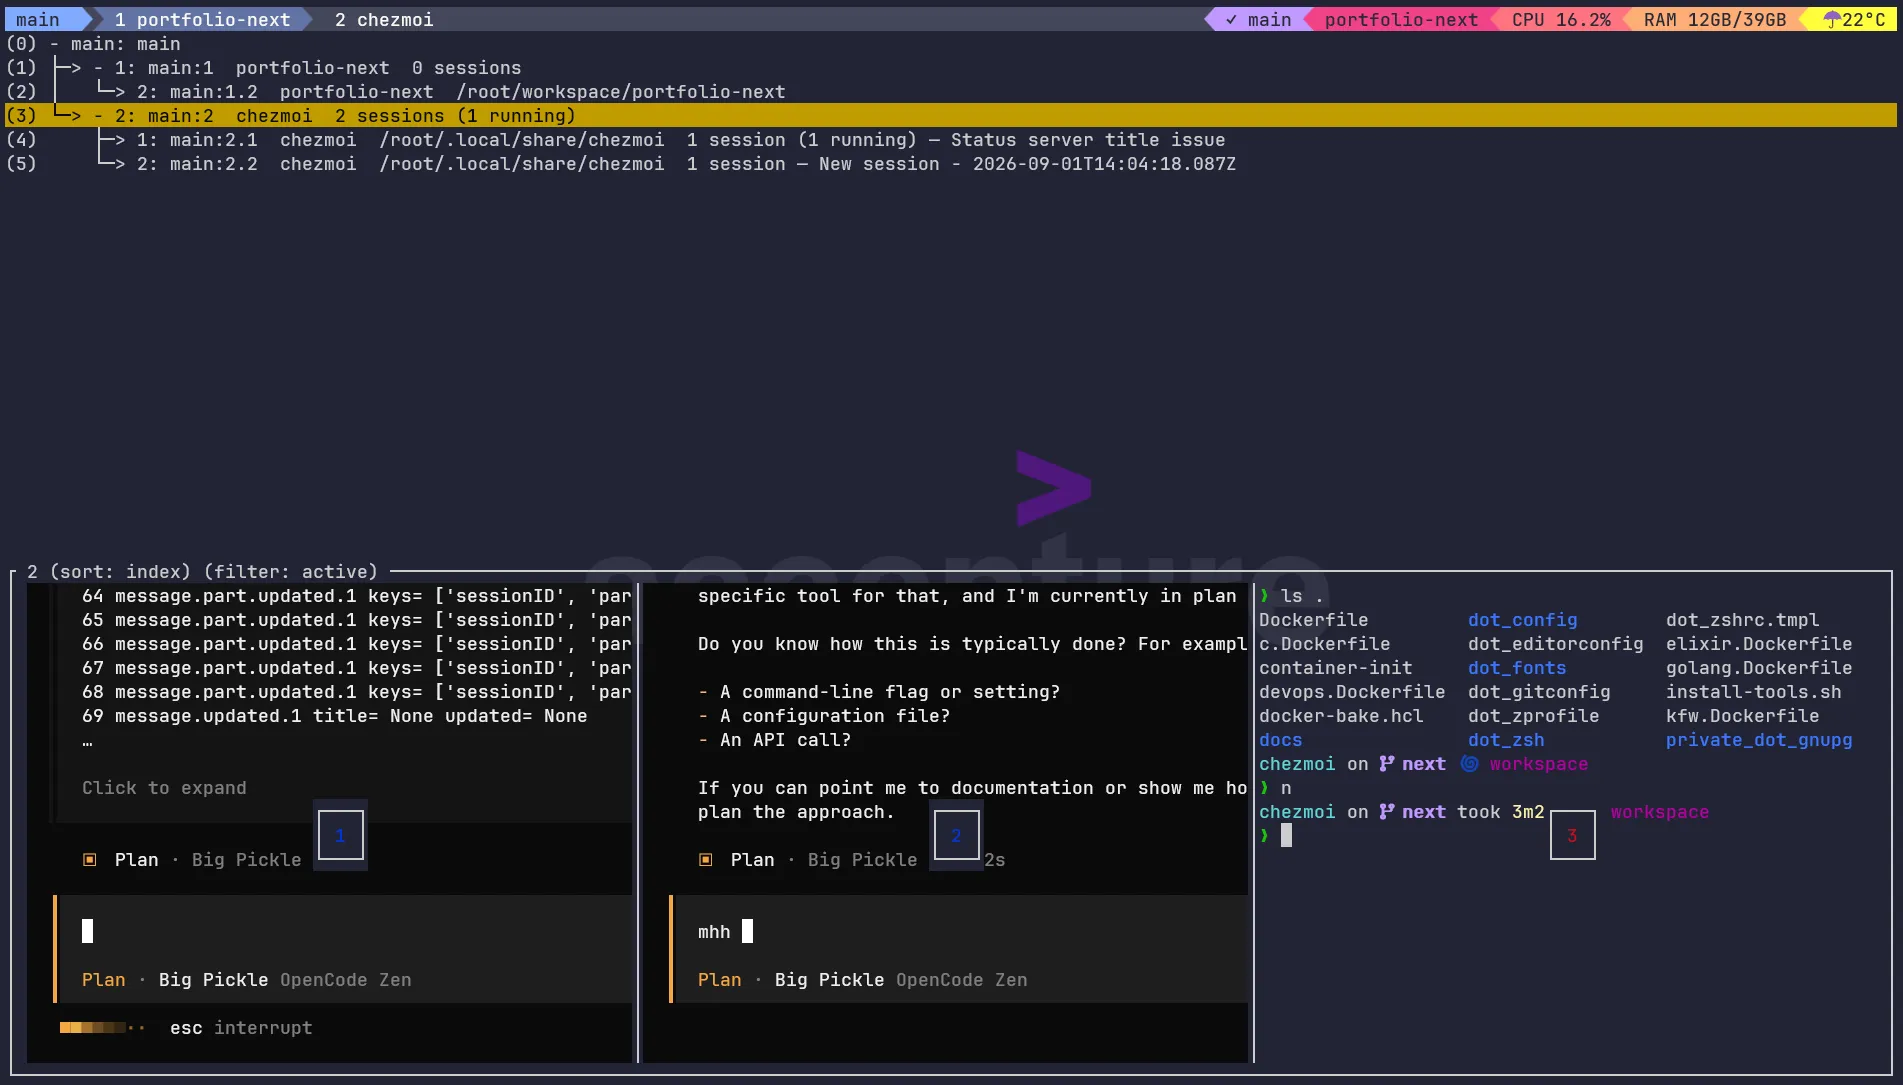The width and height of the screenshot is (1903, 1085).
Task: Click 'Dockerfile' in ls output
Action: click(1313, 620)
